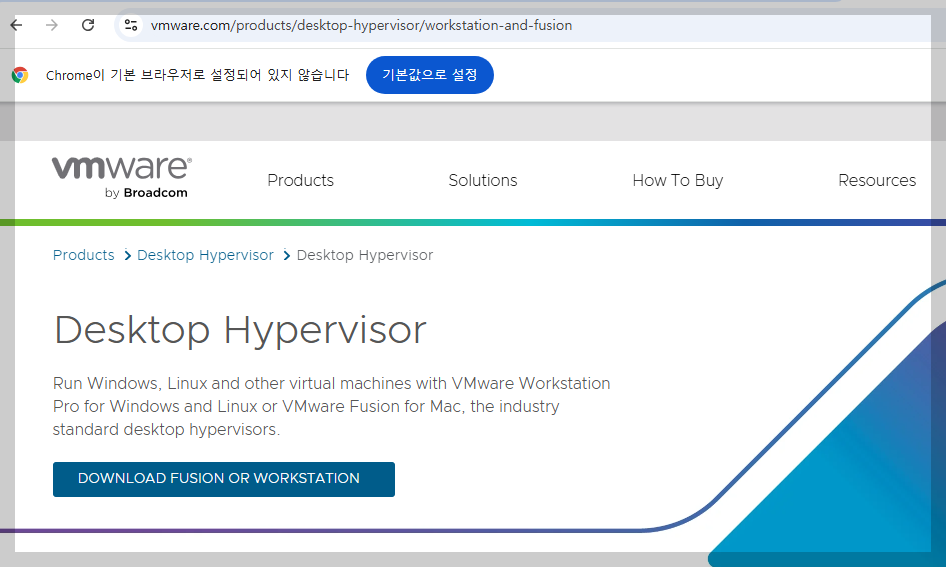
Task: Click the paragraph starting 'Run Windows, Linux'
Action: 331,407
